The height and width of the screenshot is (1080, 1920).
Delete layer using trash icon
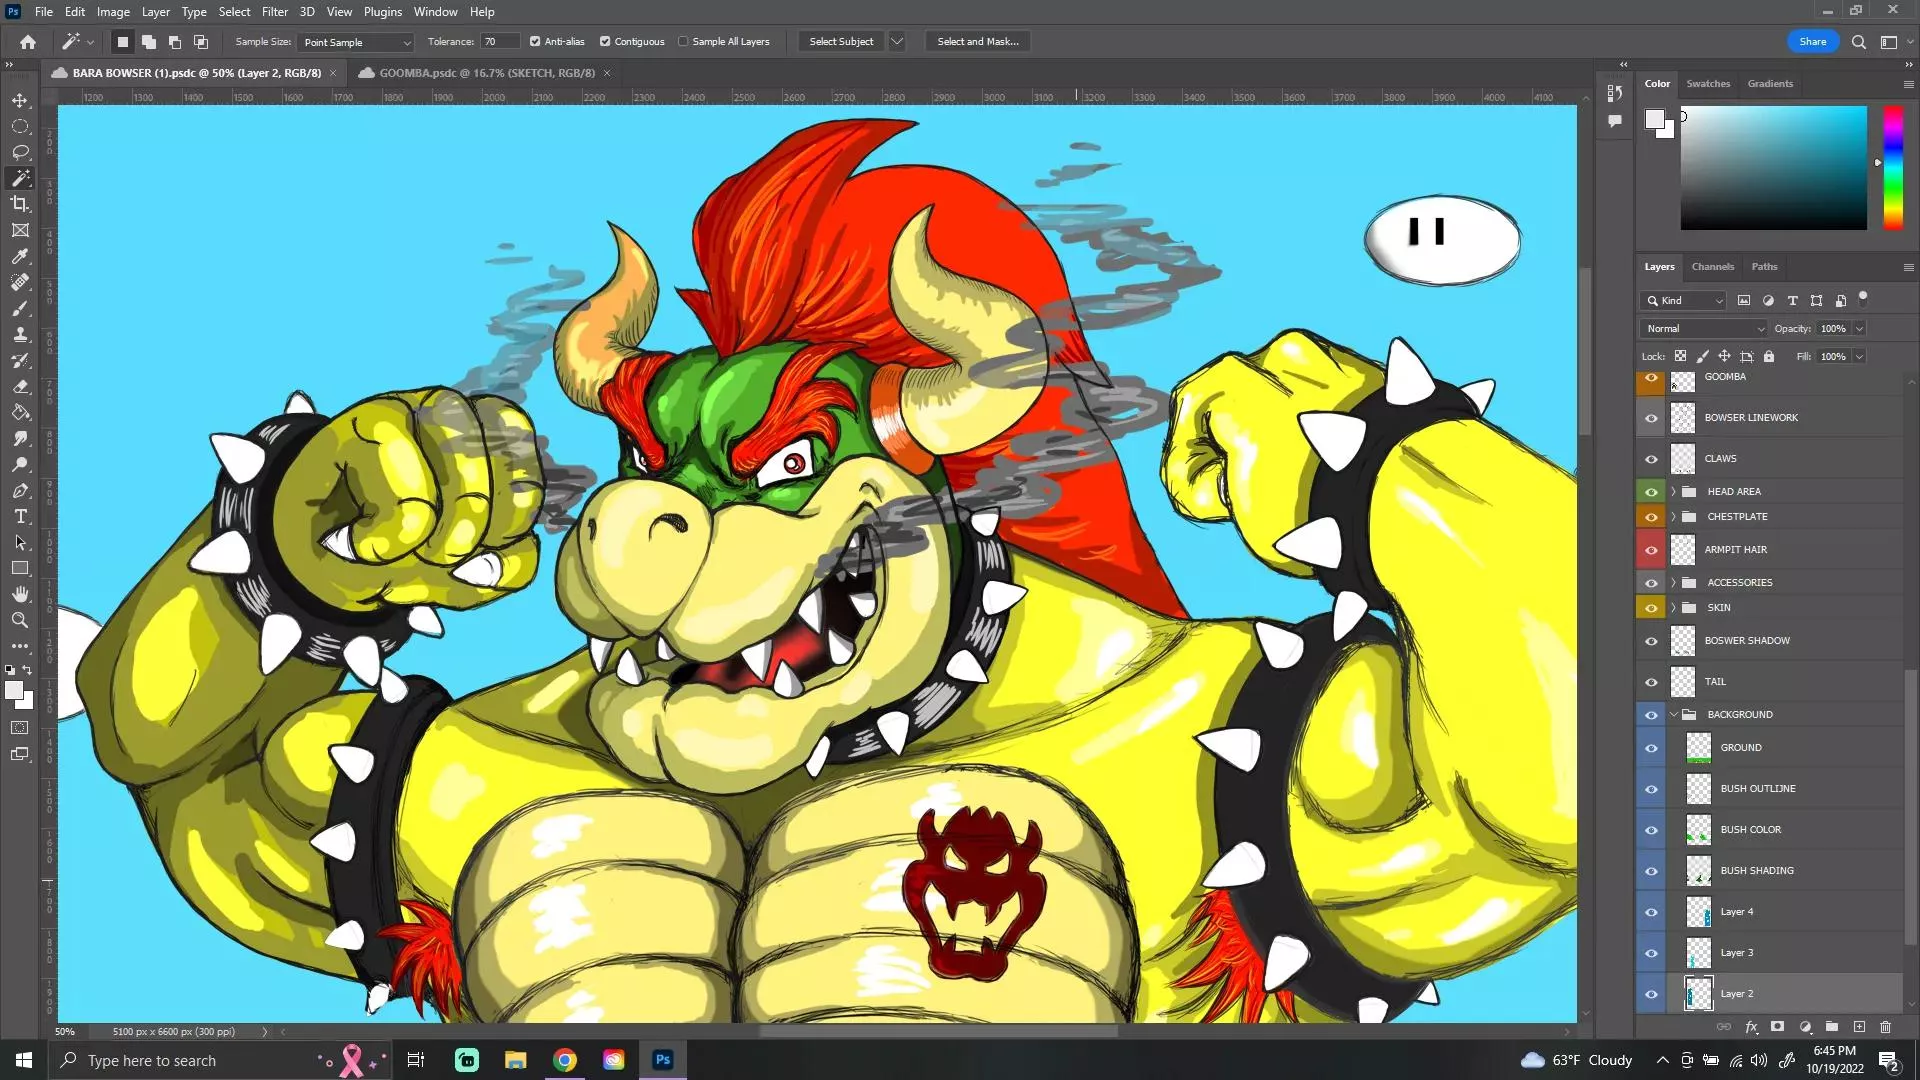(1886, 1027)
